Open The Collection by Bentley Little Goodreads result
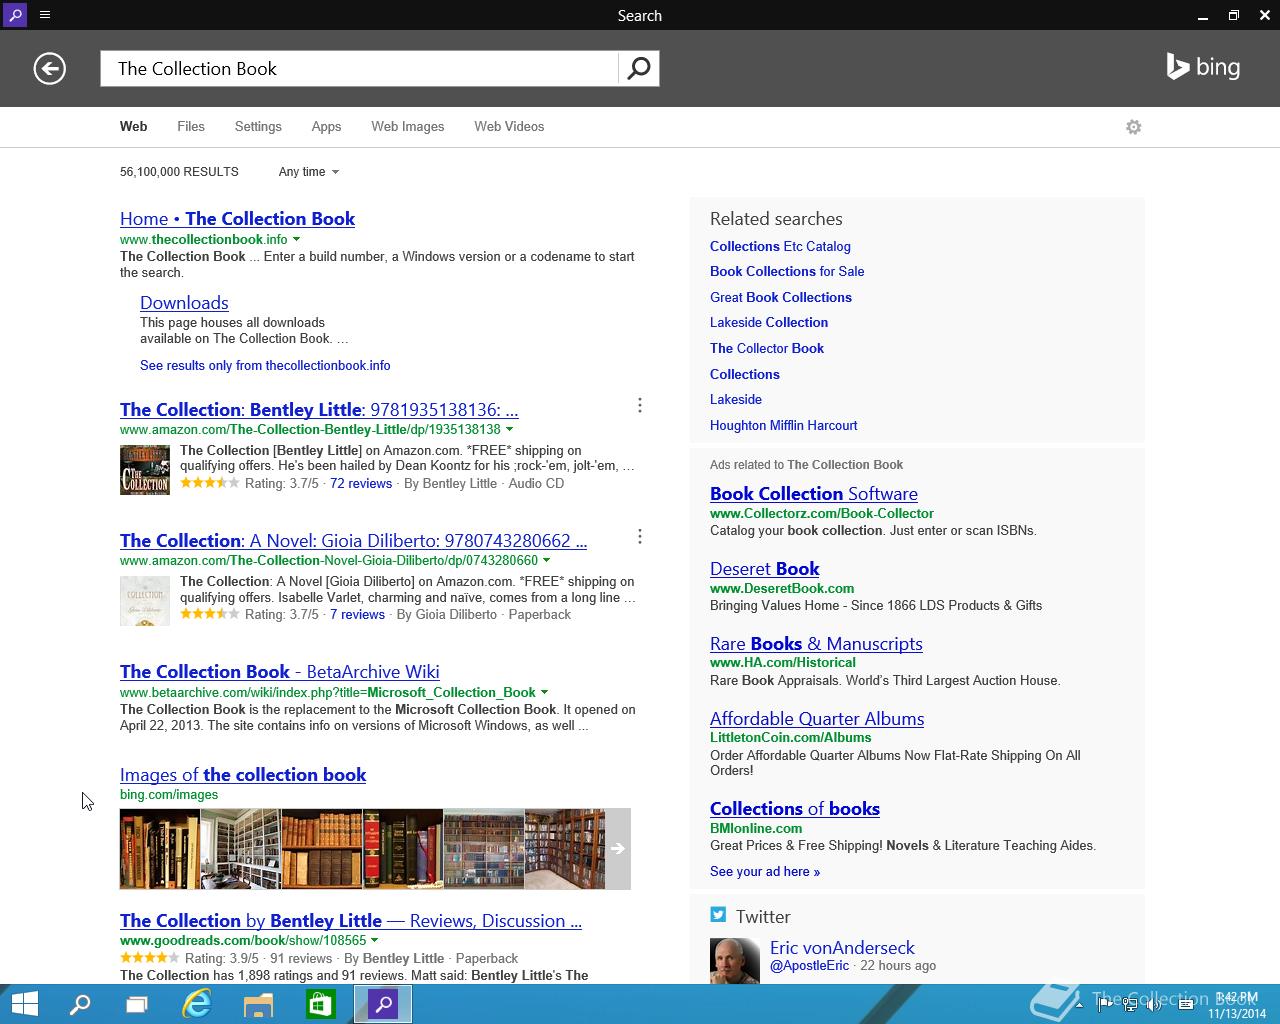This screenshot has width=1280, height=1024. (351, 921)
